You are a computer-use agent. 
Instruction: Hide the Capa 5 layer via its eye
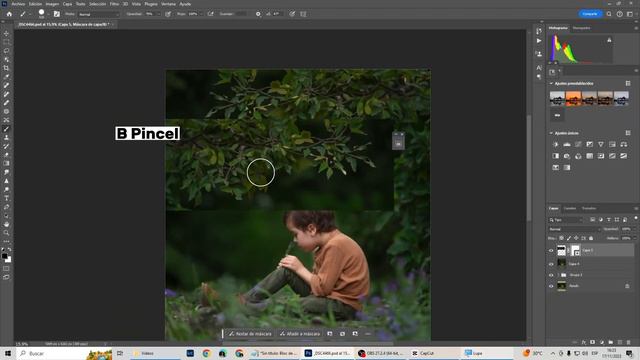(551, 251)
